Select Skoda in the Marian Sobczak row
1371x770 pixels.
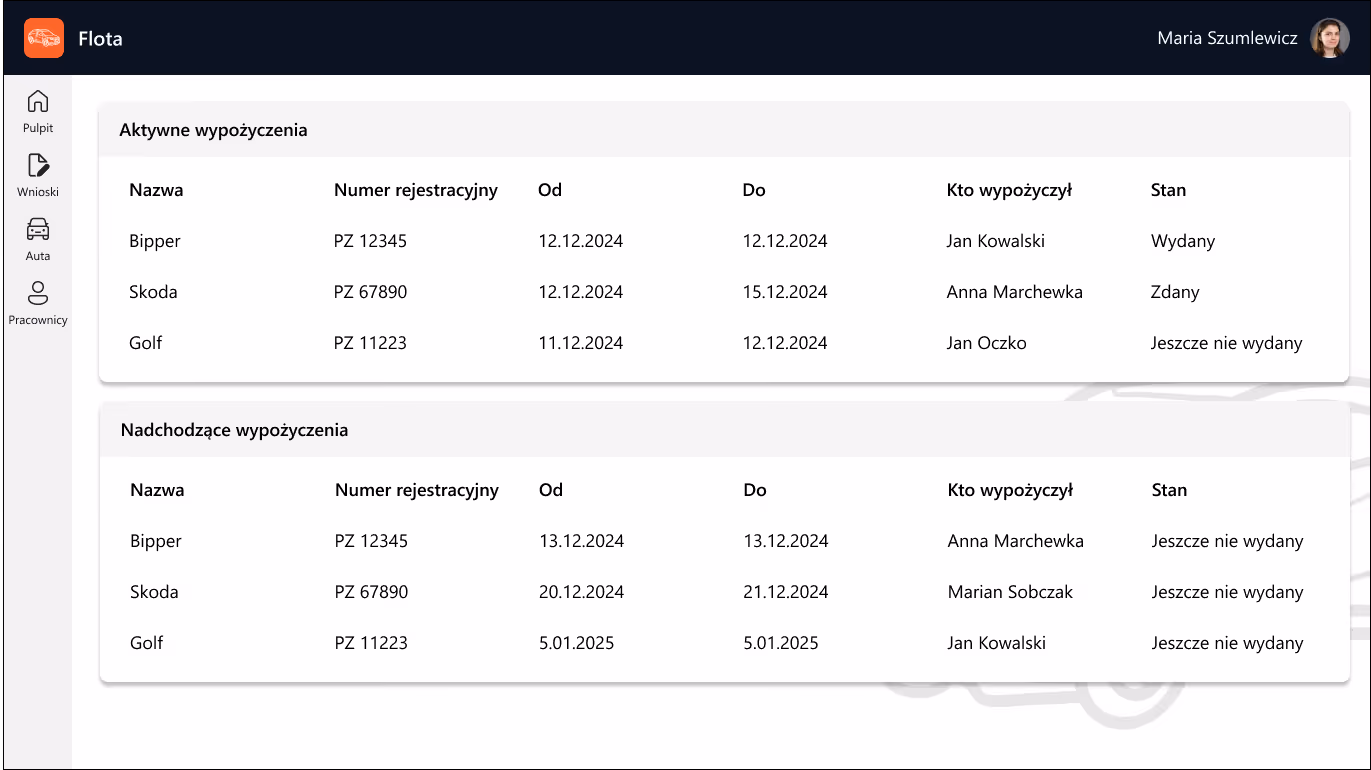pyautogui.click(x=154, y=592)
